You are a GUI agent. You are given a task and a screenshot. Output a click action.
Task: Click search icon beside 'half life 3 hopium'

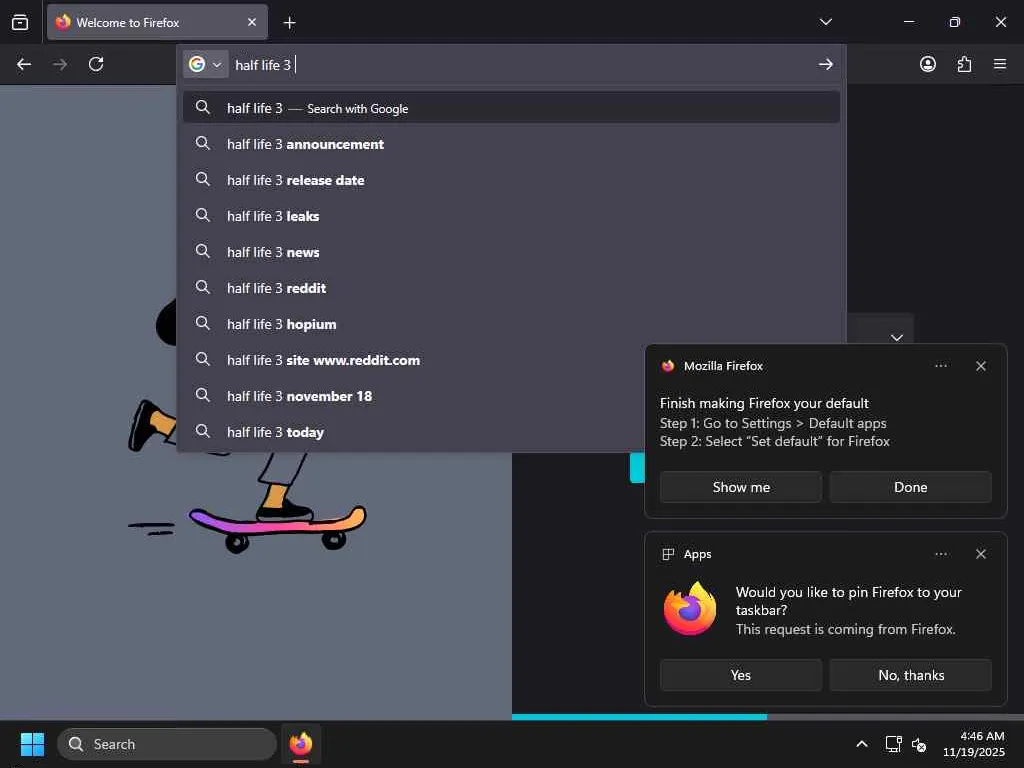203,323
